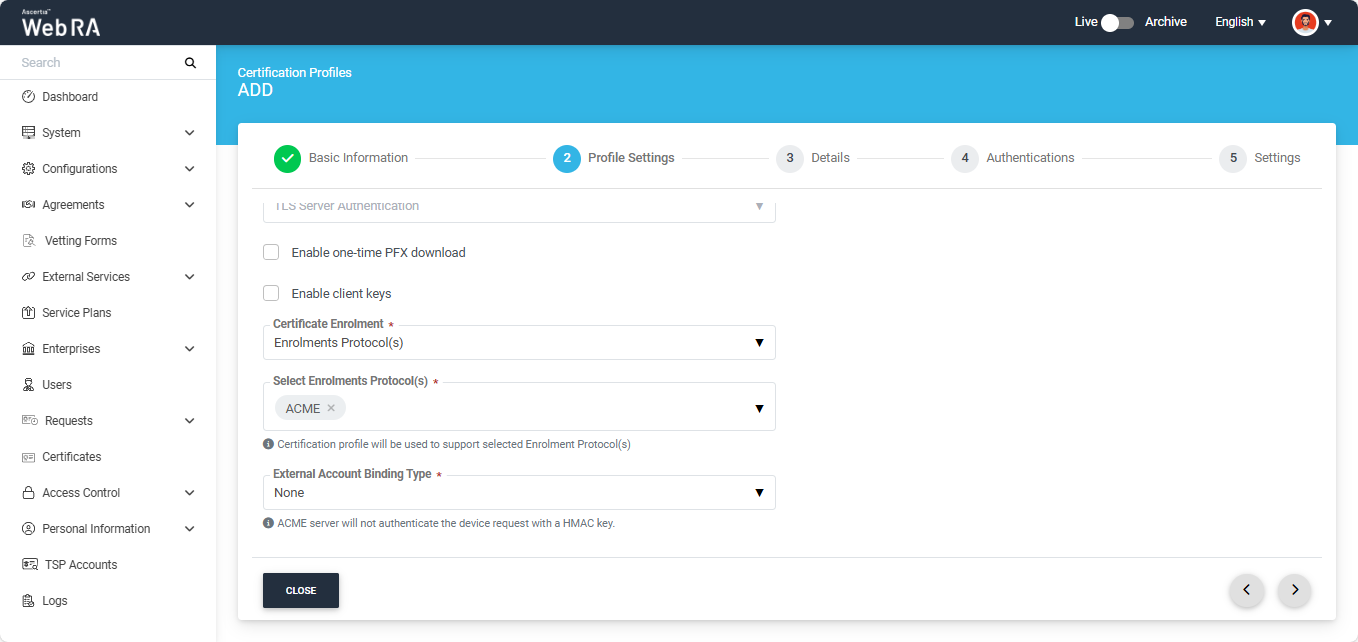Image resolution: width=1358 pixels, height=642 pixels.
Task: Click the Certificates sidebar icon
Action: [28, 457]
